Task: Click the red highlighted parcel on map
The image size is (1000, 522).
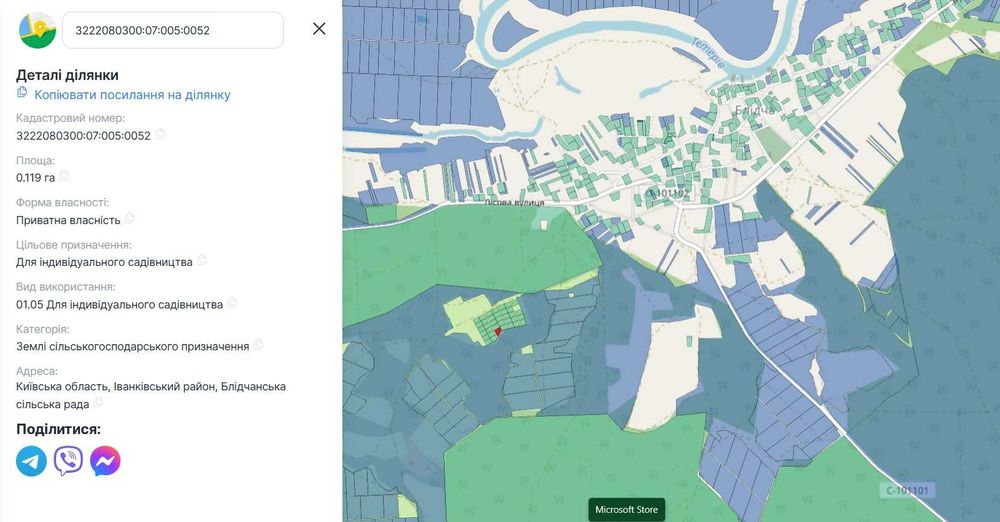Action: click(497, 332)
